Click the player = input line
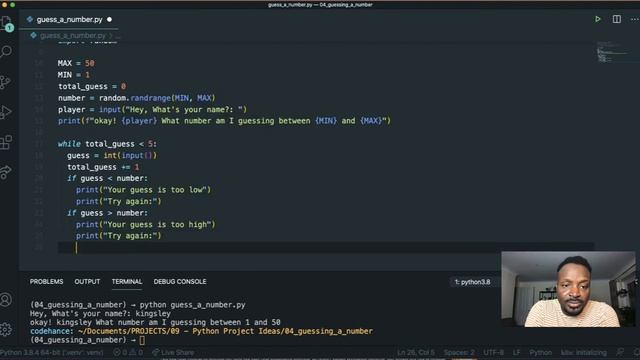 pos(152,109)
